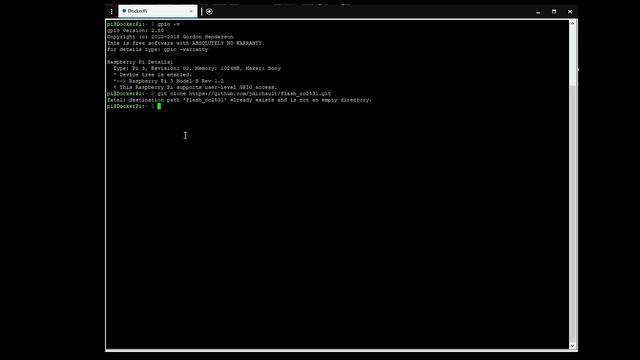The width and height of the screenshot is (640, 360).
Task: Click the Gordon Henderson copyright line
Action: click(170, 37)
